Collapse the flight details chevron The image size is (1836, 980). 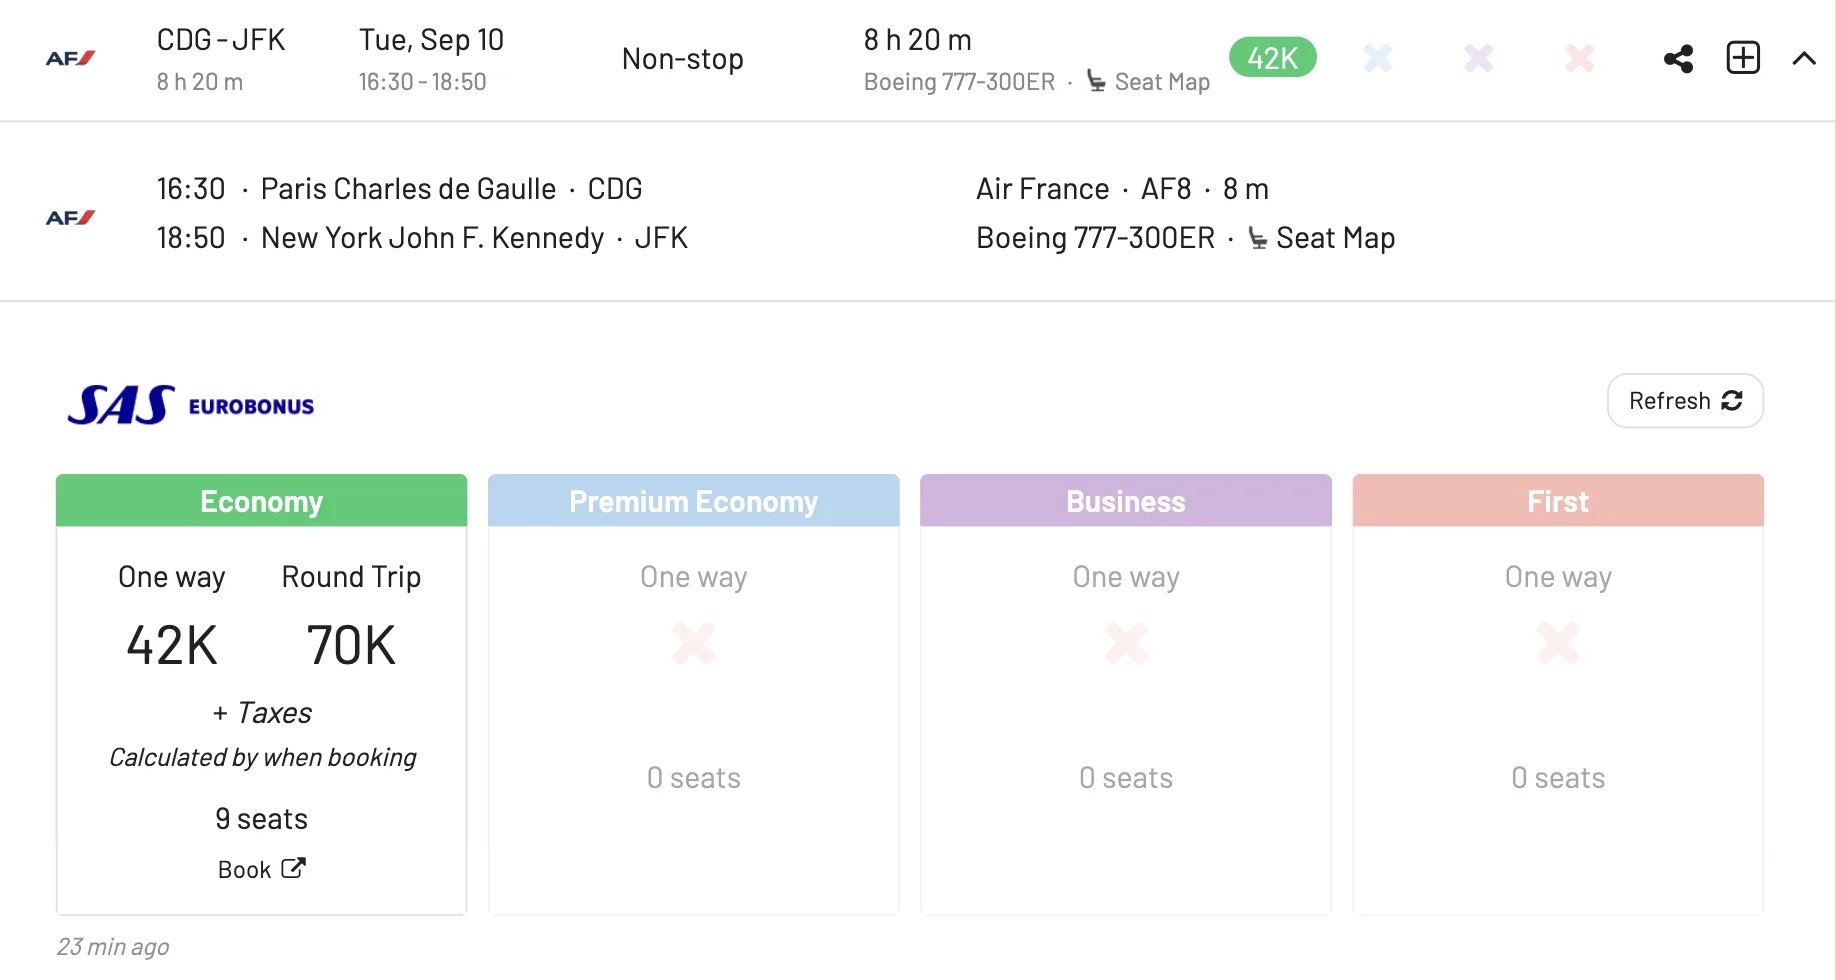(x=1804, y=58)
